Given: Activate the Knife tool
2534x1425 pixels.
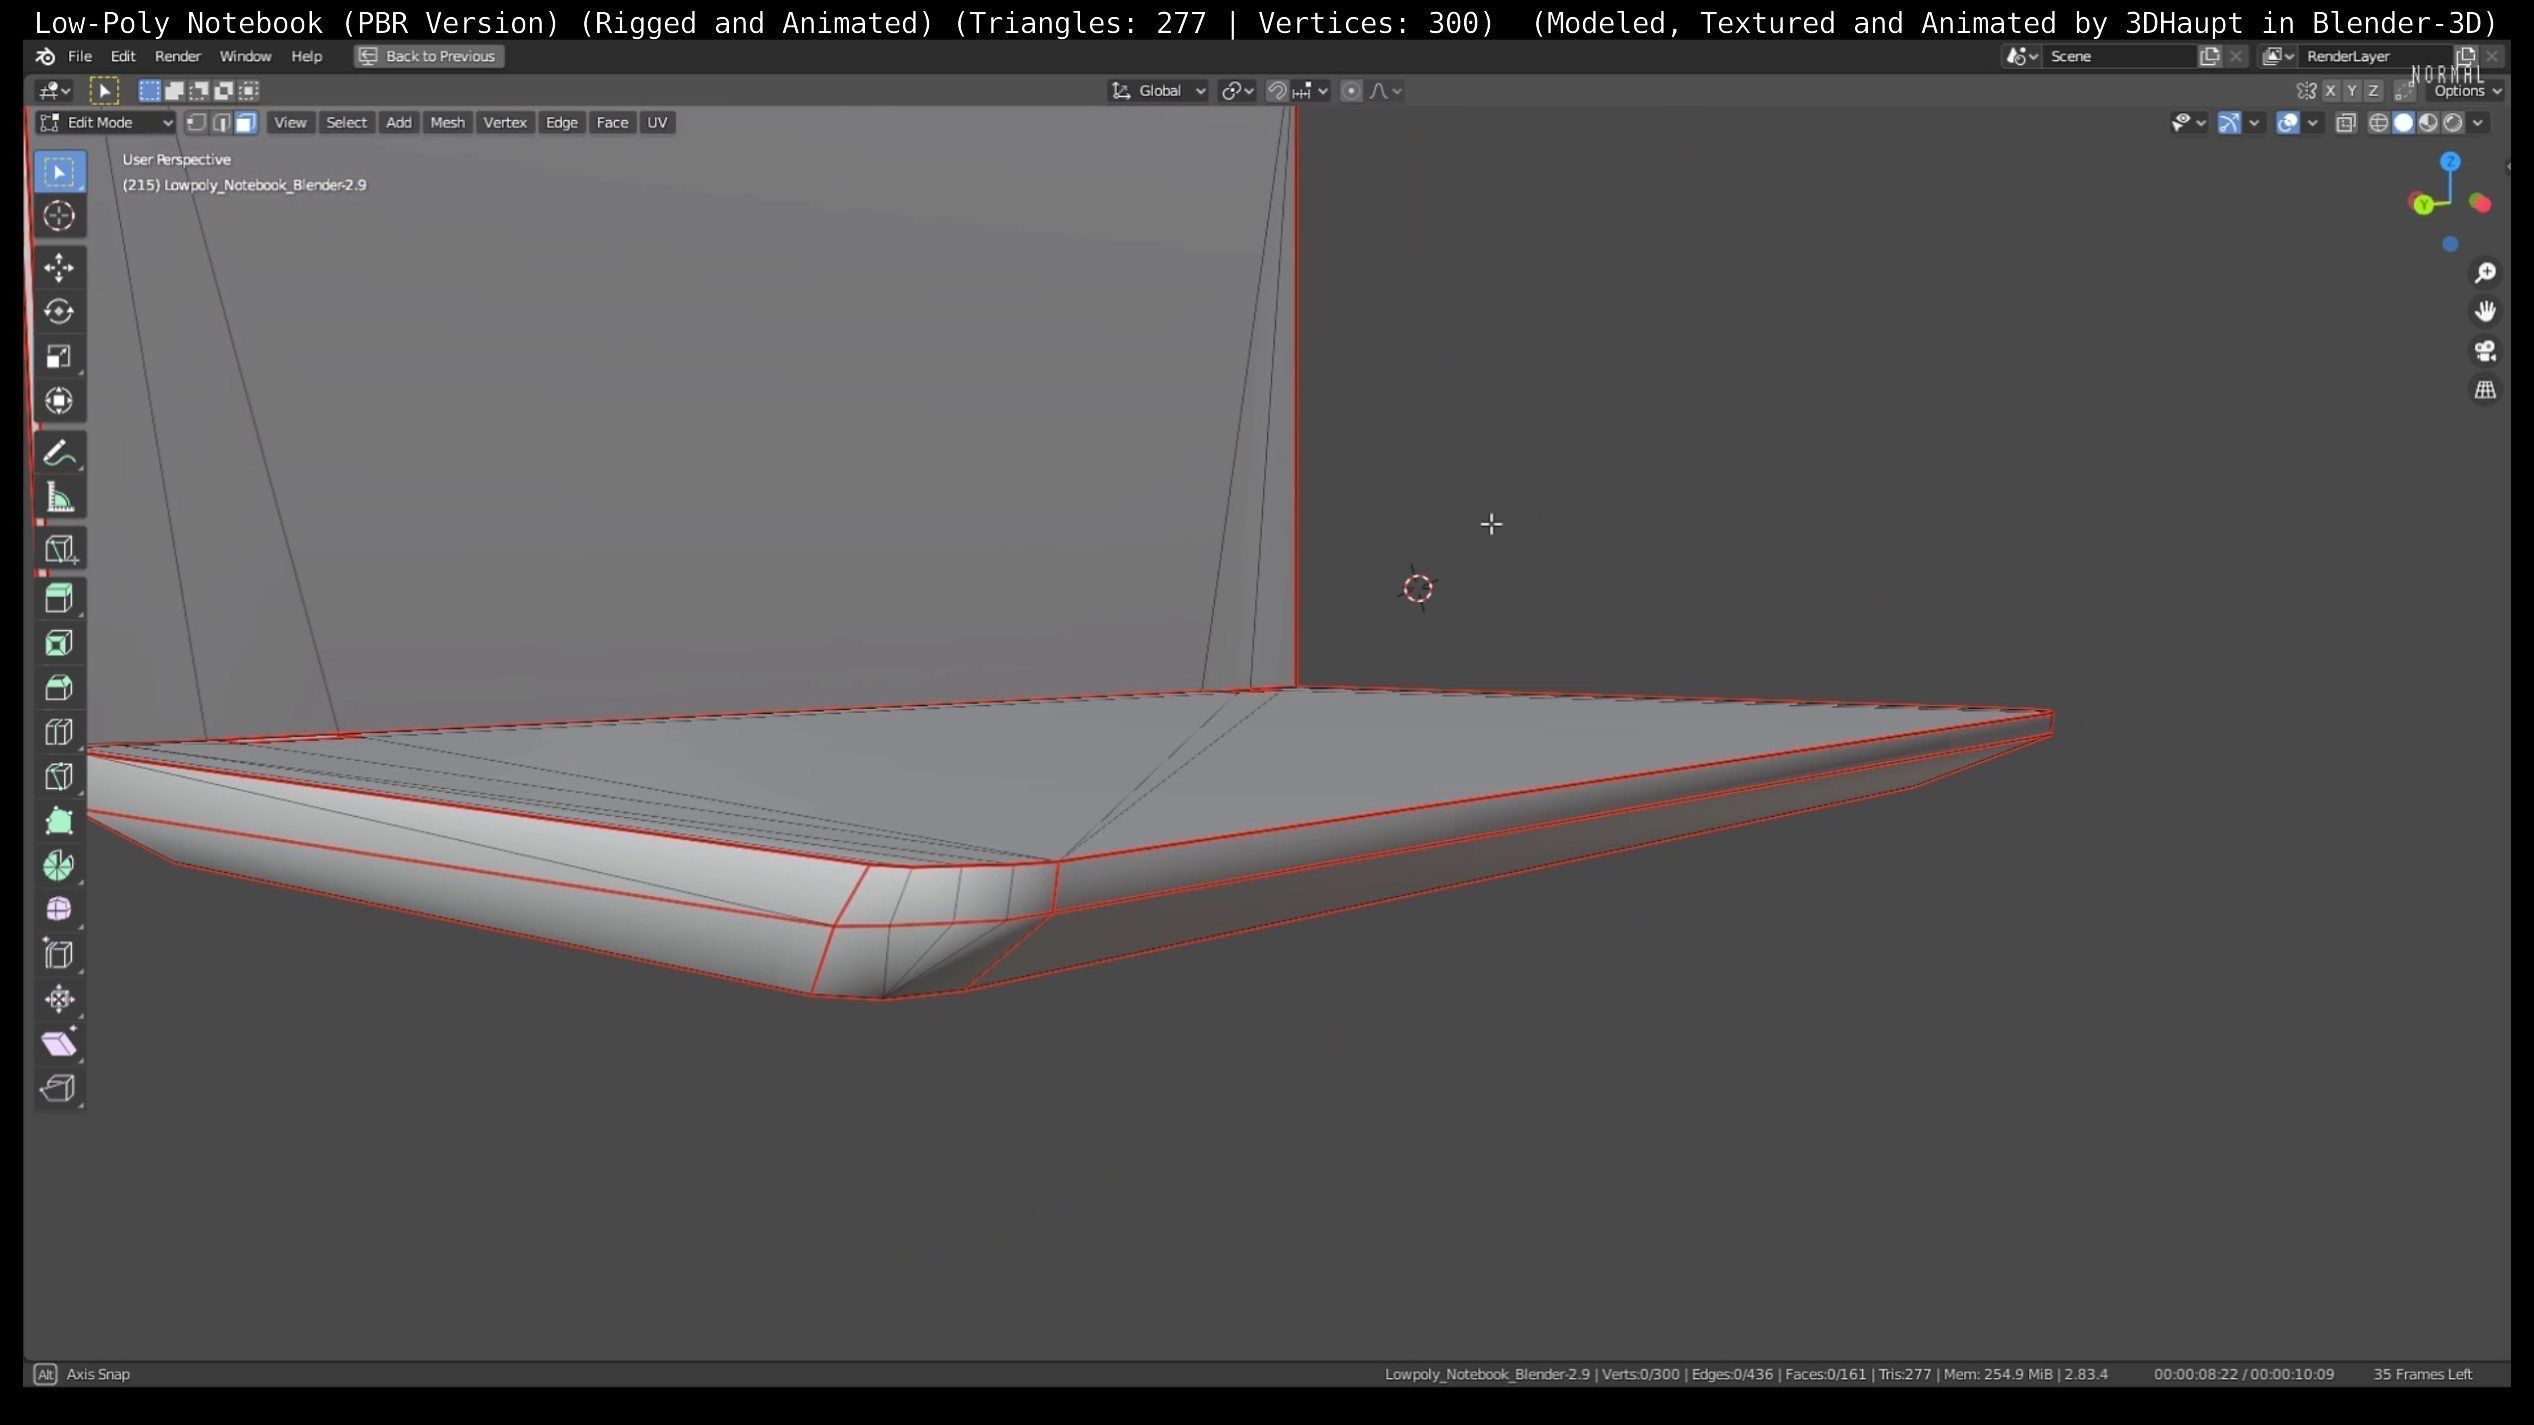Looking at the screenshot, I should tap(59, 777).
